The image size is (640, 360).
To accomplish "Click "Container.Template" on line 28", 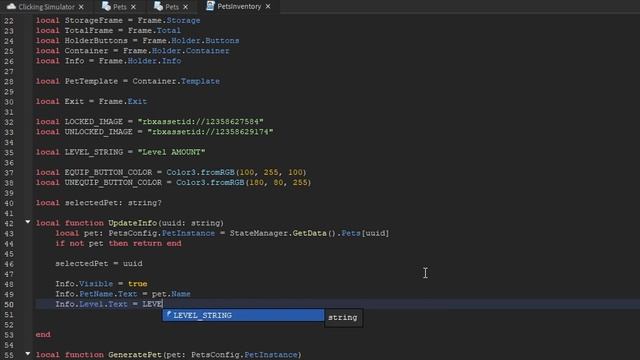I will pos(176,81).
